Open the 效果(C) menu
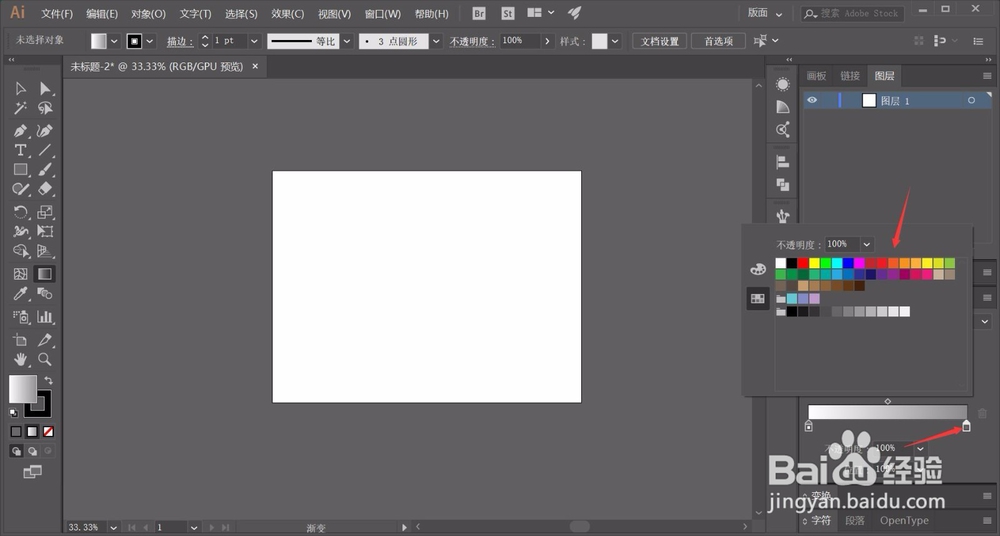This screenshot has height=536, width=1000. tap(288, 13)
